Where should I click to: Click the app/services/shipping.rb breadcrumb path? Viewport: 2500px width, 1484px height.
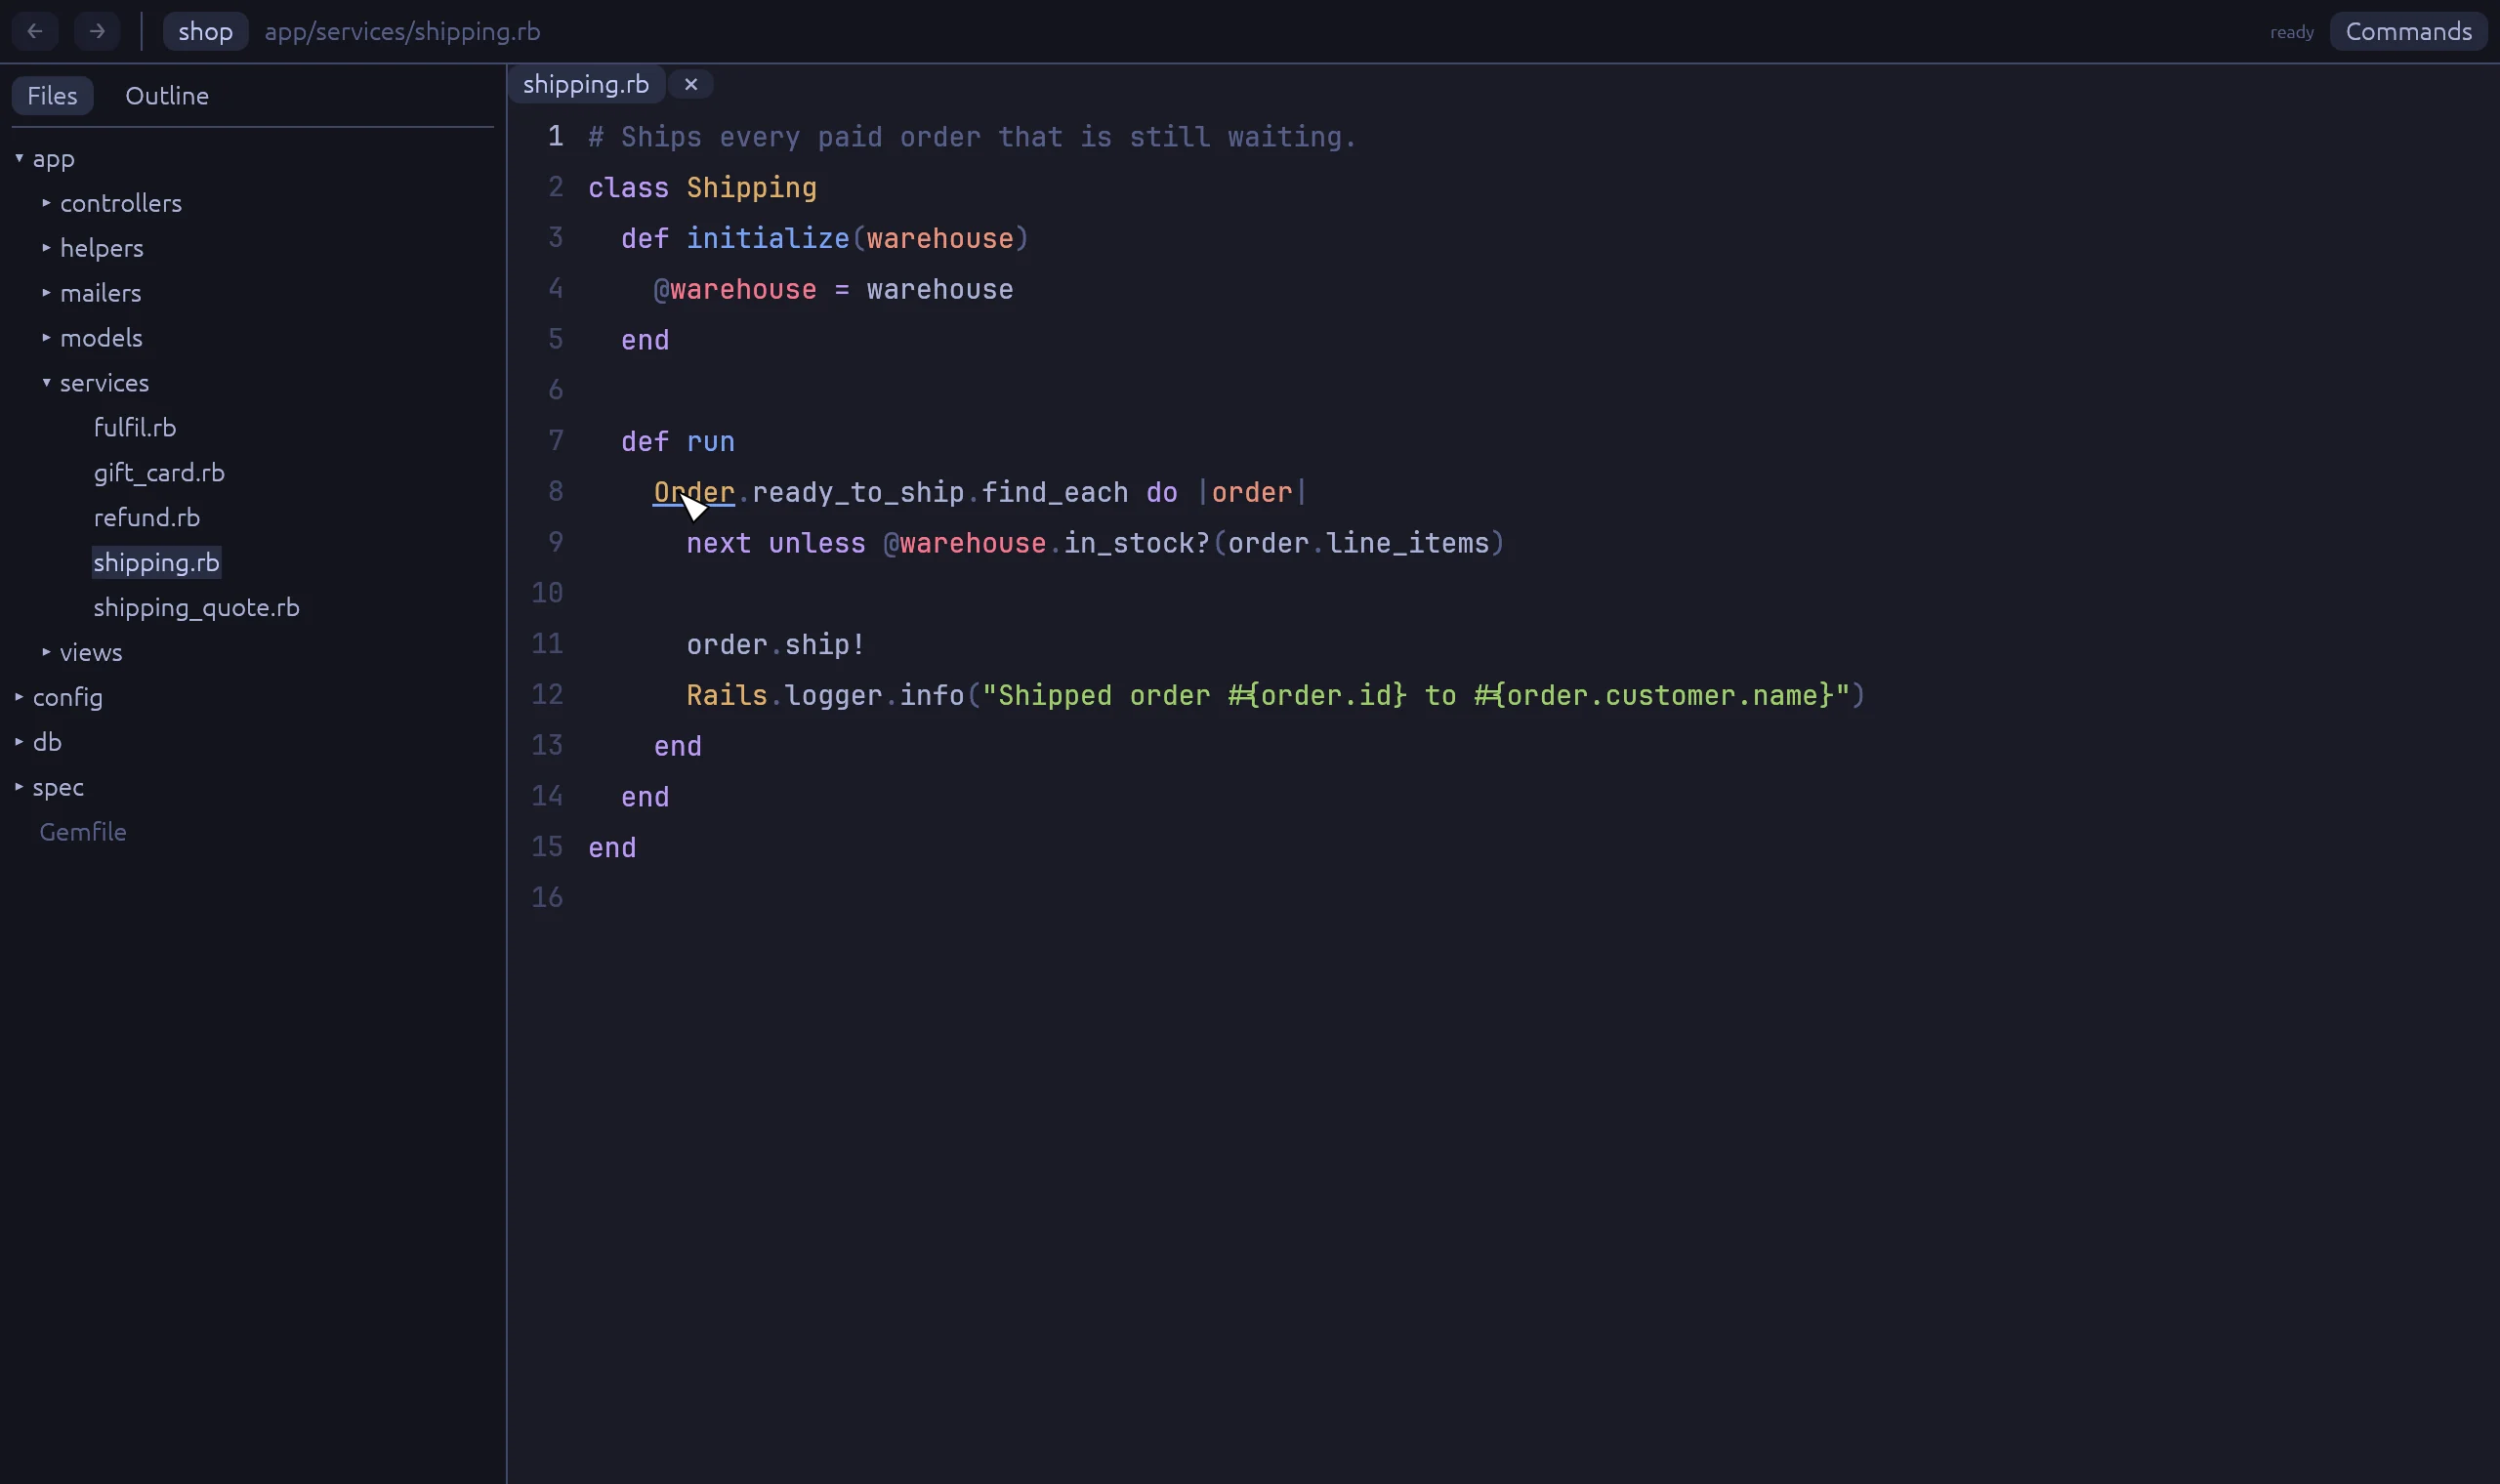(402, 31)
